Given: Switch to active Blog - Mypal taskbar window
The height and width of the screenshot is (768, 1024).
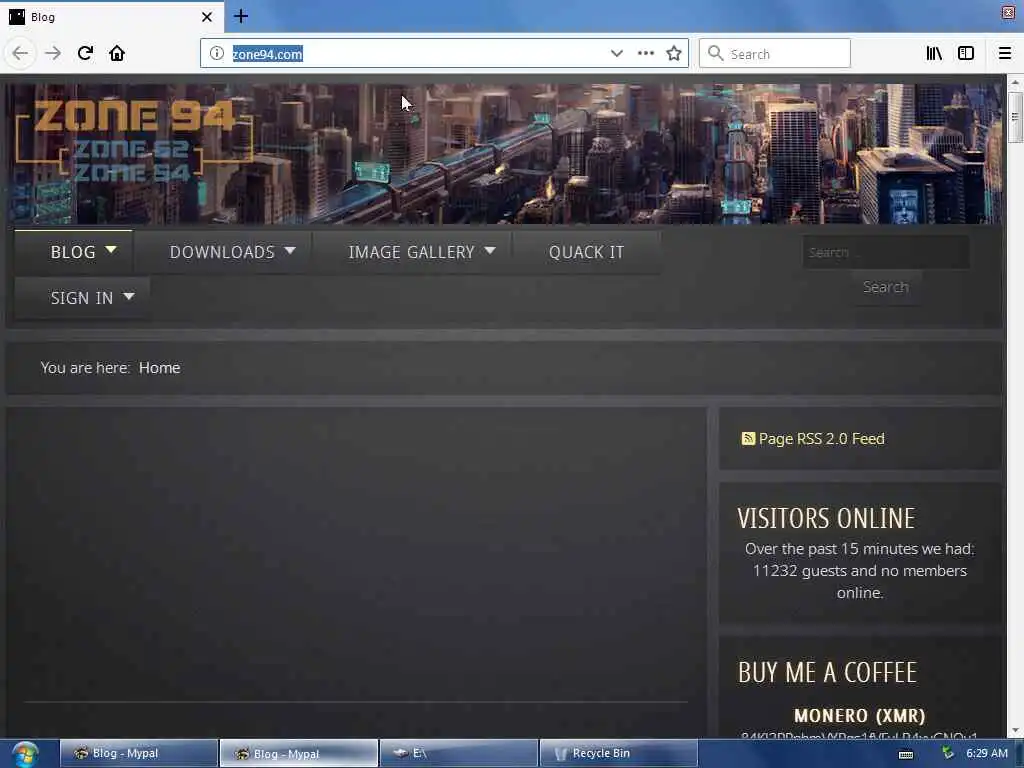Looking at the screenshot, I should point(298,753).
